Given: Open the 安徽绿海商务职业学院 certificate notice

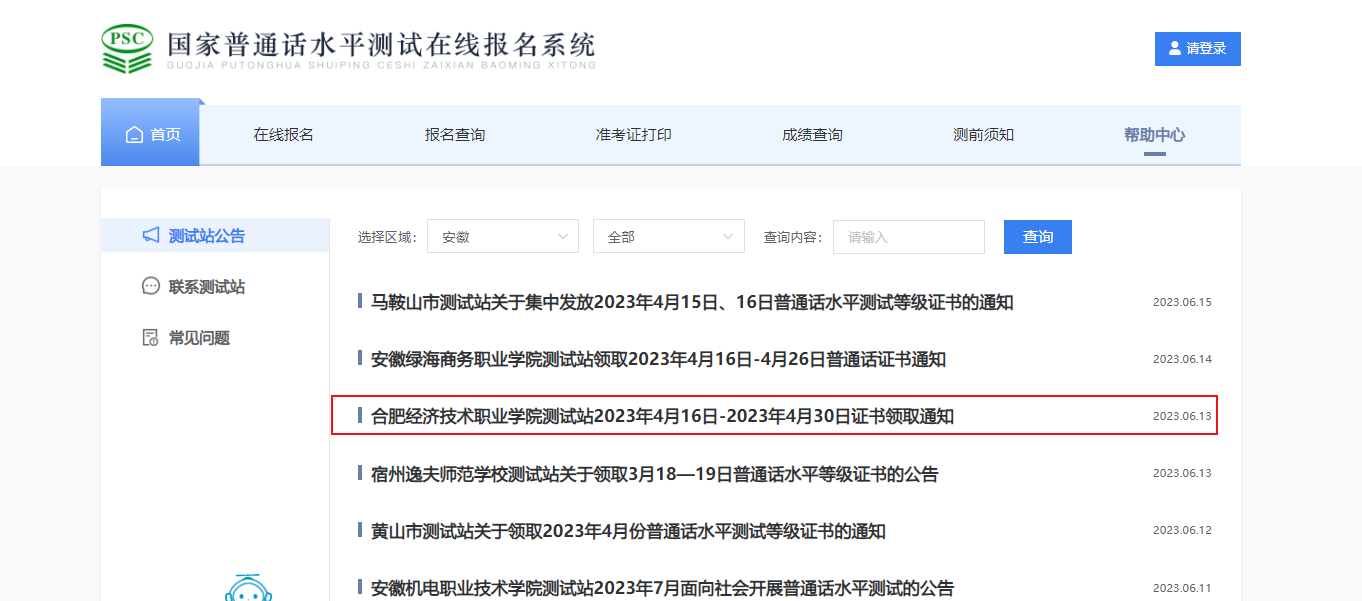Looking at the screenshot, I should 658,359.
